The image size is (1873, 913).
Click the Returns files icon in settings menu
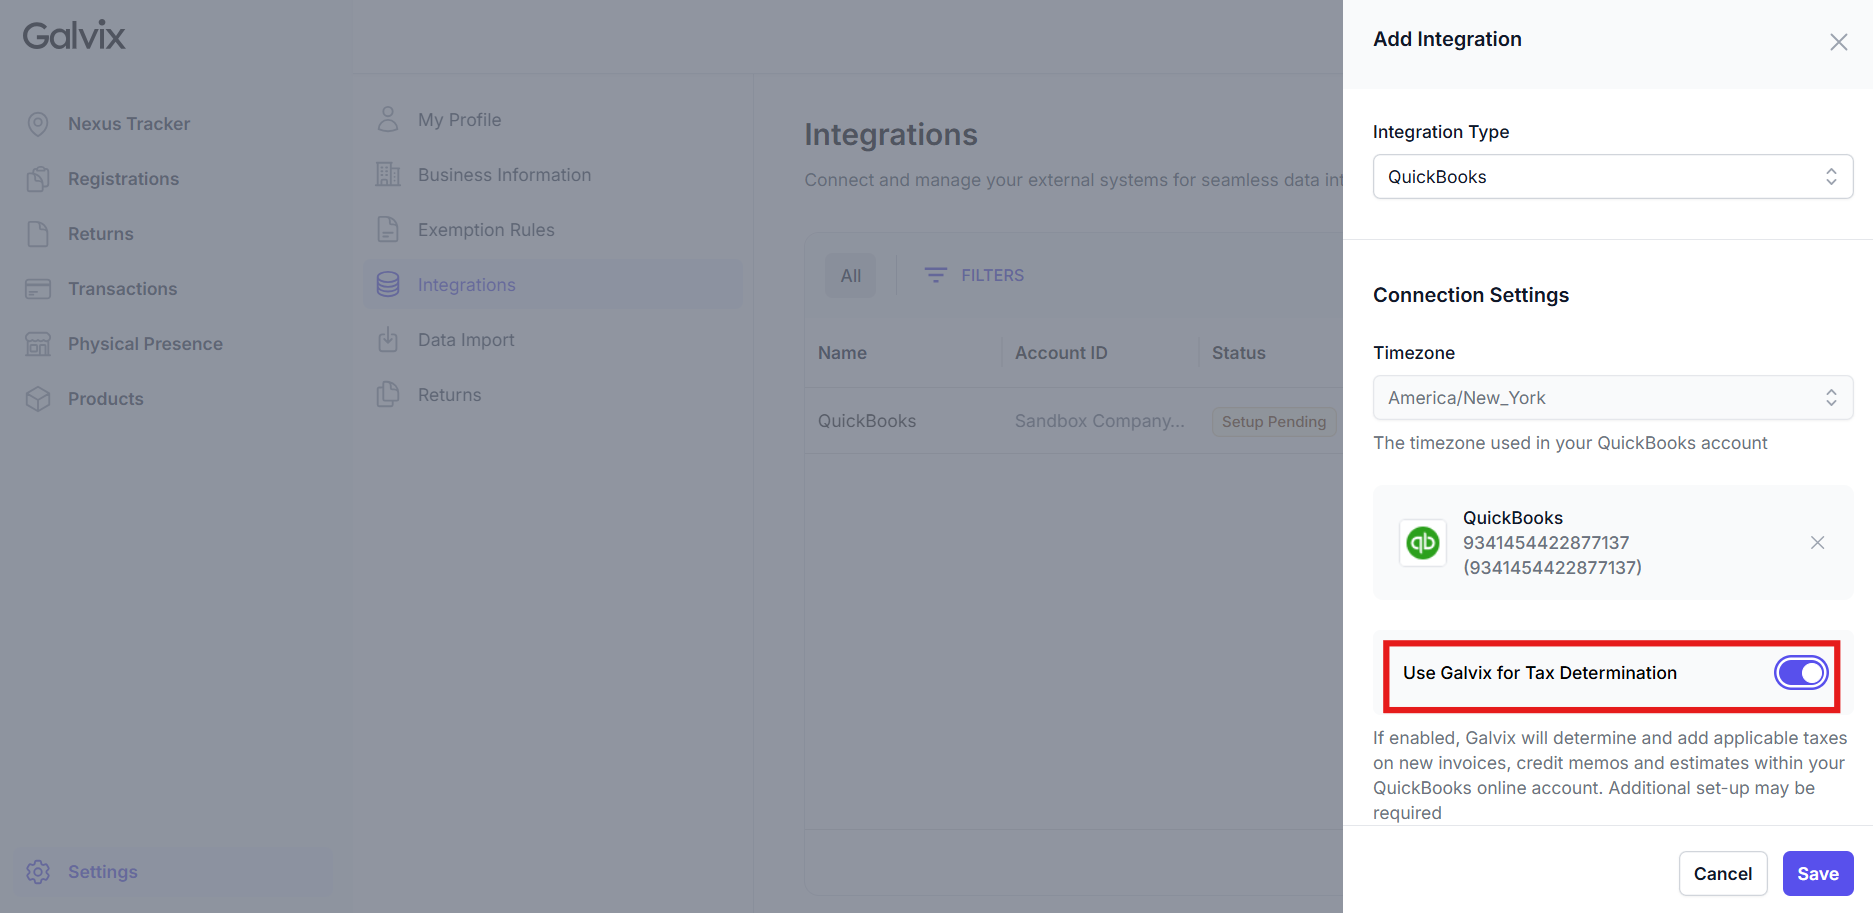point(388,395)
